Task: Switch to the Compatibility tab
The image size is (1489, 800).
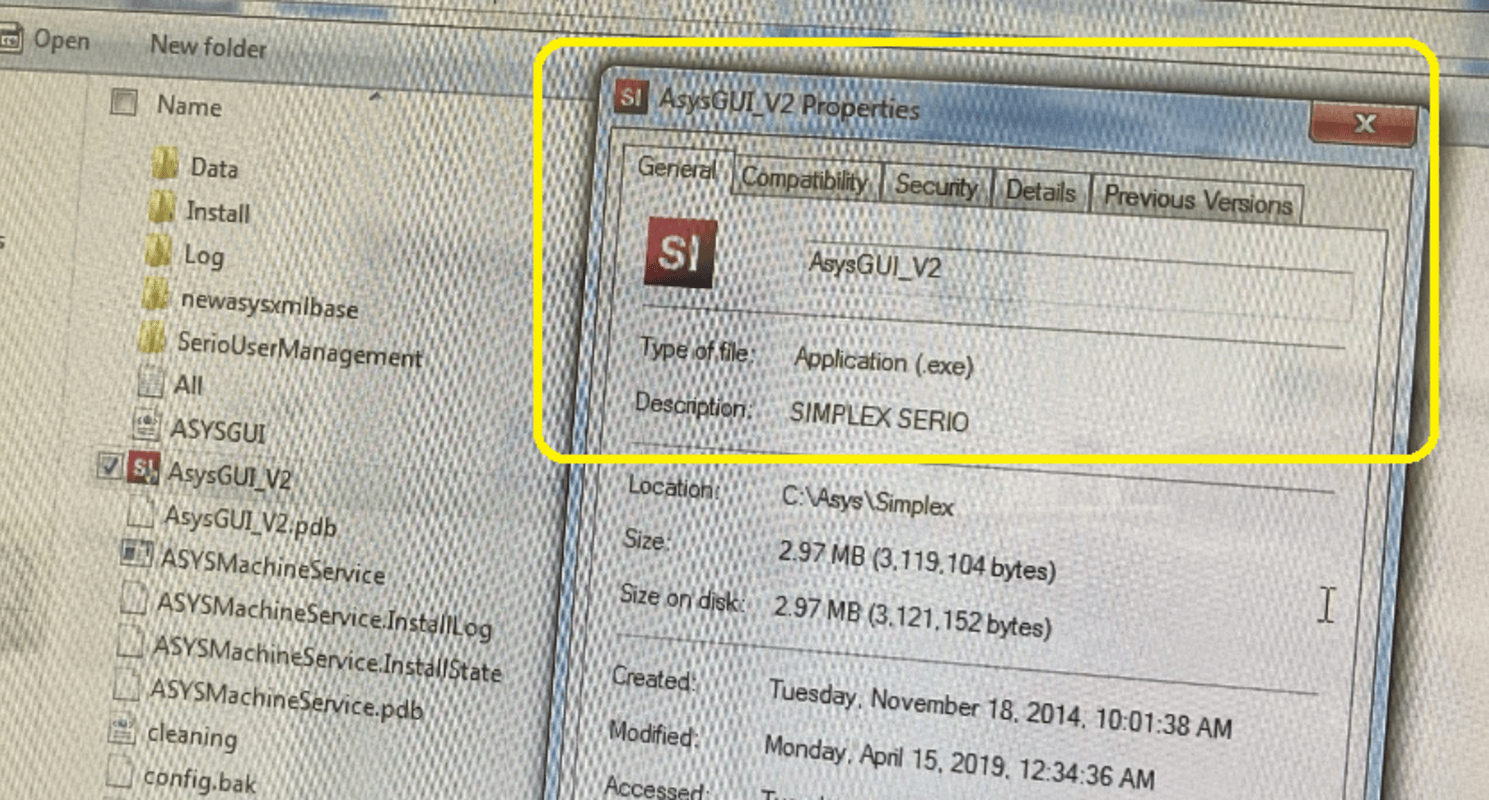Action: 804,180
